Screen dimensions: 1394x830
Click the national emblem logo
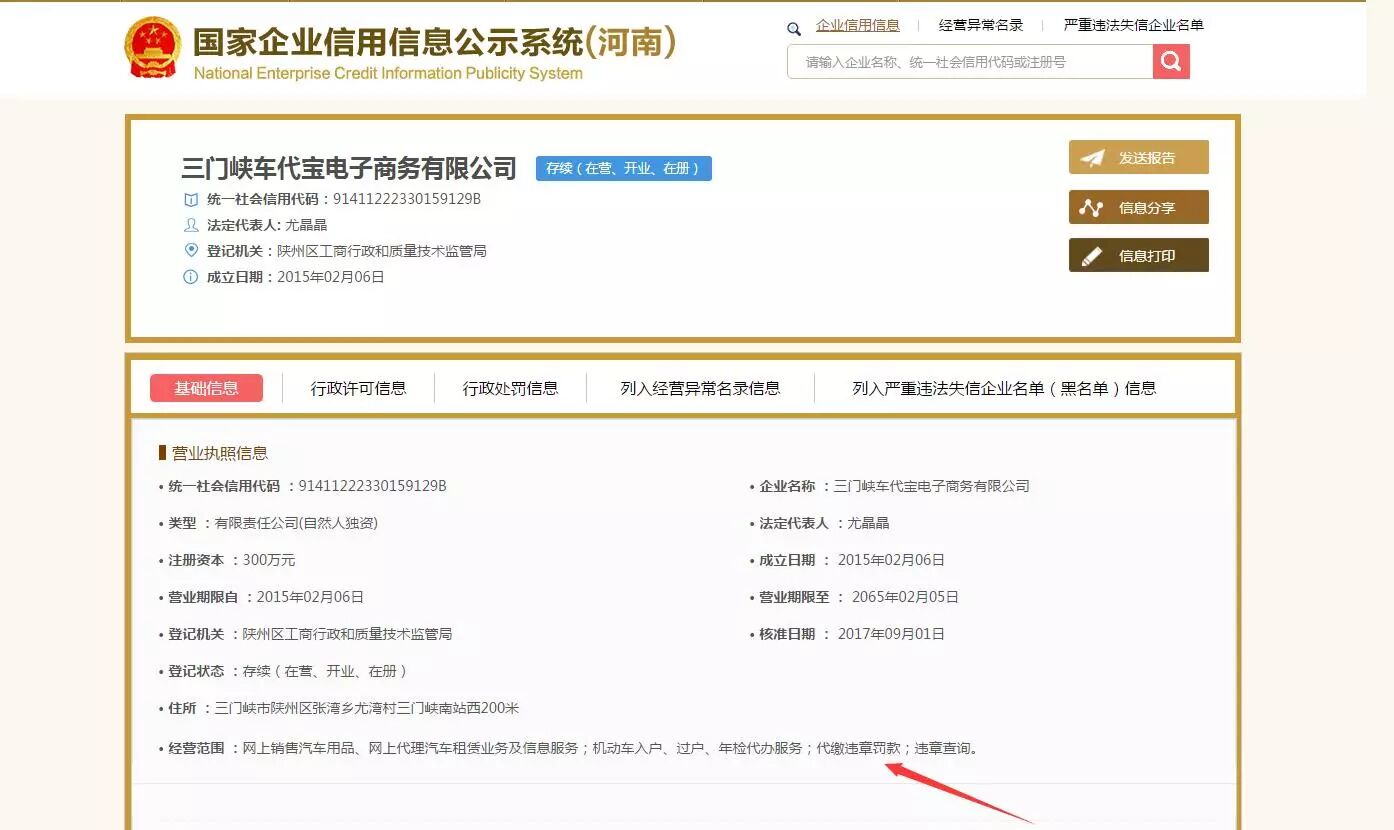[153, 47]
